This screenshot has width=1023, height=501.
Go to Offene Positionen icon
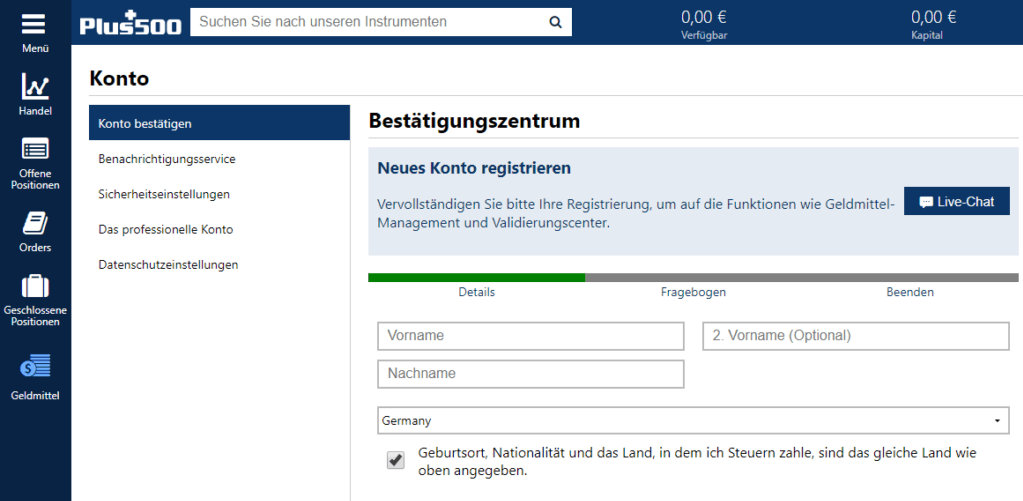coord(35,149)
